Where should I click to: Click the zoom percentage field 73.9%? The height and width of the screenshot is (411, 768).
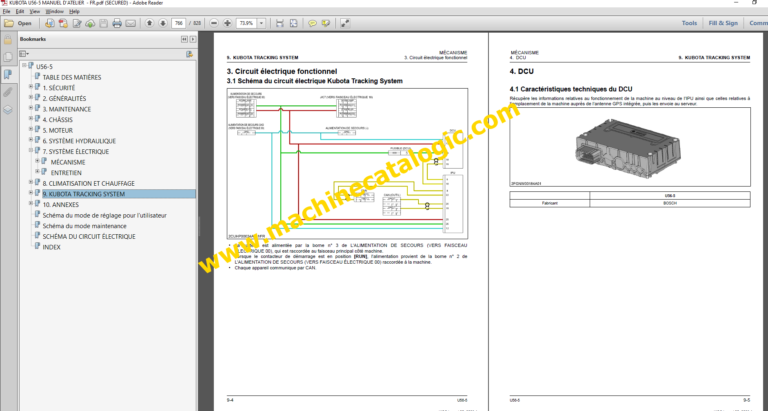[x=246, y=23]
